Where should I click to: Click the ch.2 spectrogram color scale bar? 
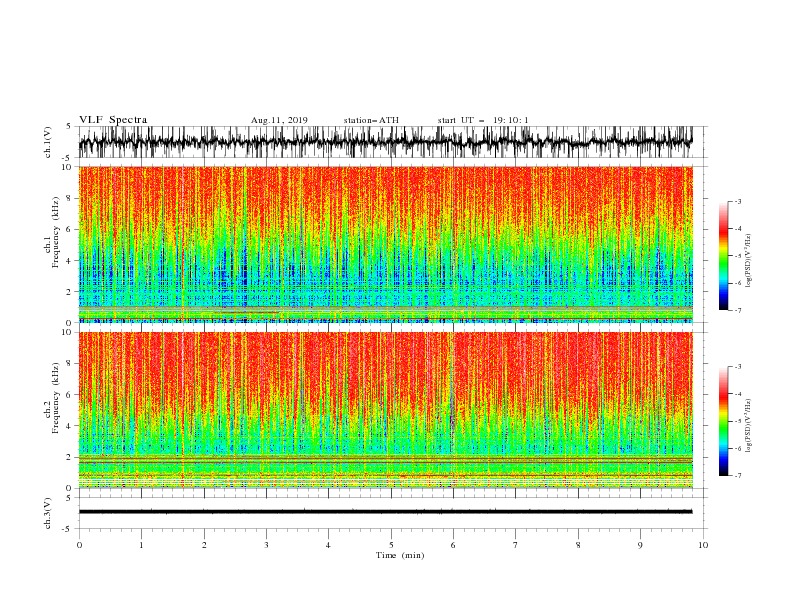pos(723,421)
